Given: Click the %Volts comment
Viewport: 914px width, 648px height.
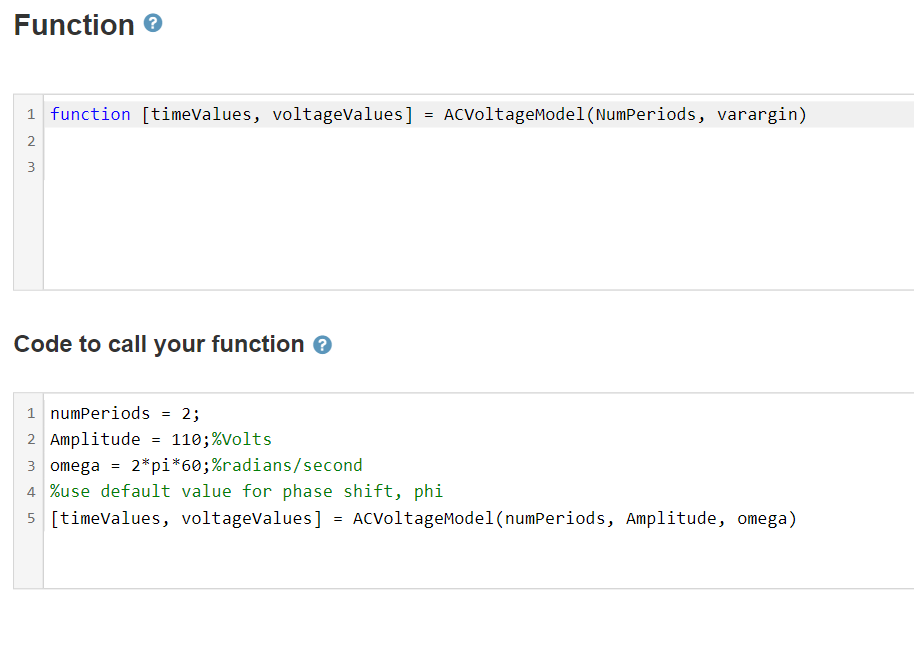Looking at the screenshot, I should (x=241, y=439).
